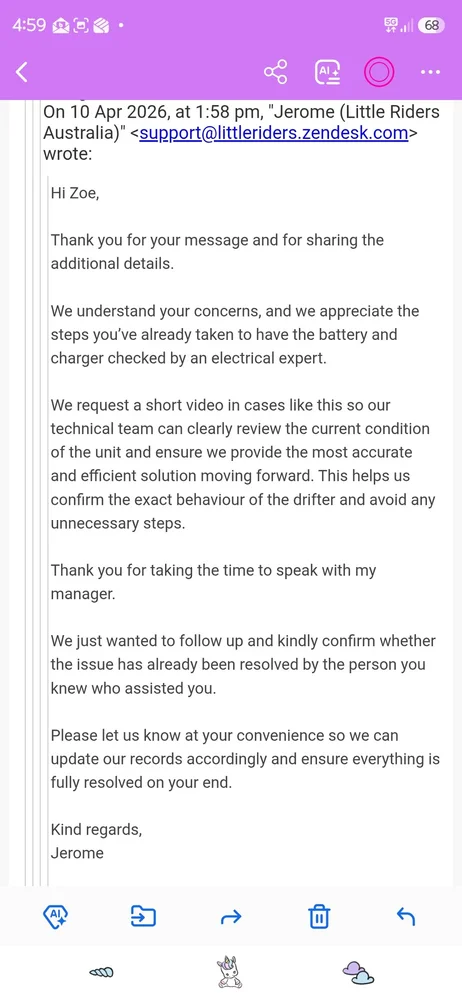Tap the cloud back navigation icon
This screenshot has height=1000, width=462.
pyautogui.click(x=358, y=972)
